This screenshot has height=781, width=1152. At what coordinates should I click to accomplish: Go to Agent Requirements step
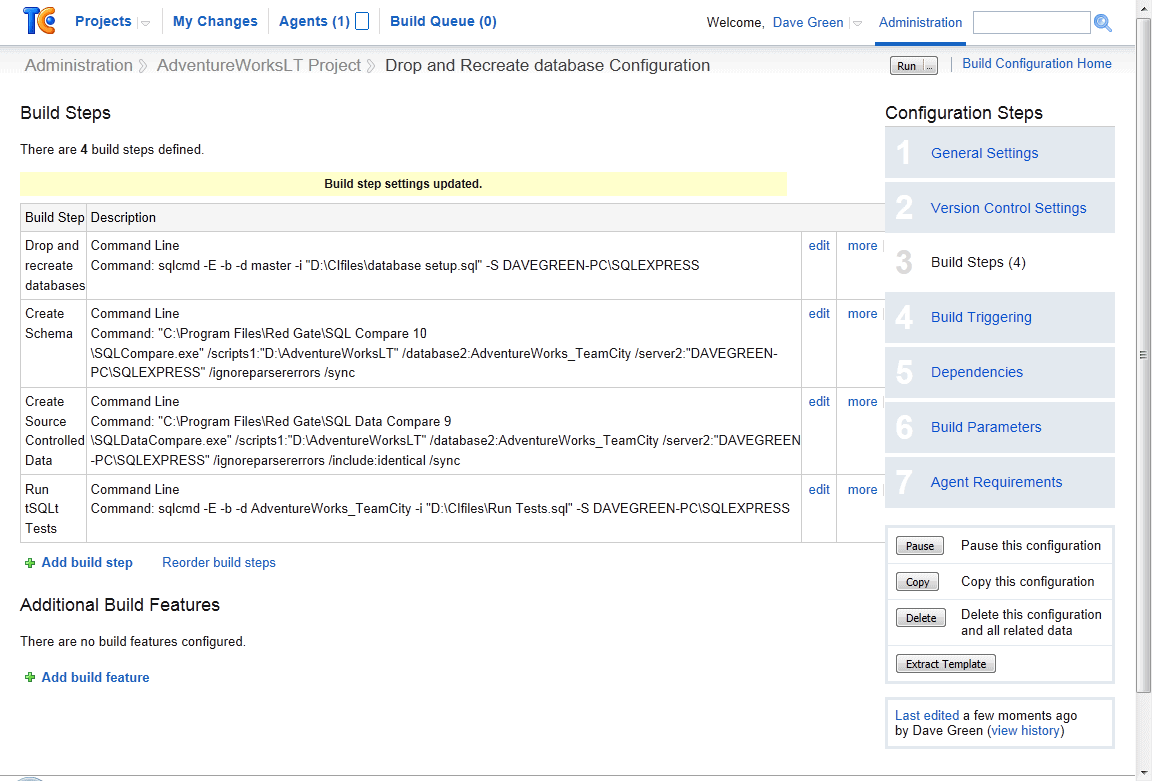tap(996, 482)
